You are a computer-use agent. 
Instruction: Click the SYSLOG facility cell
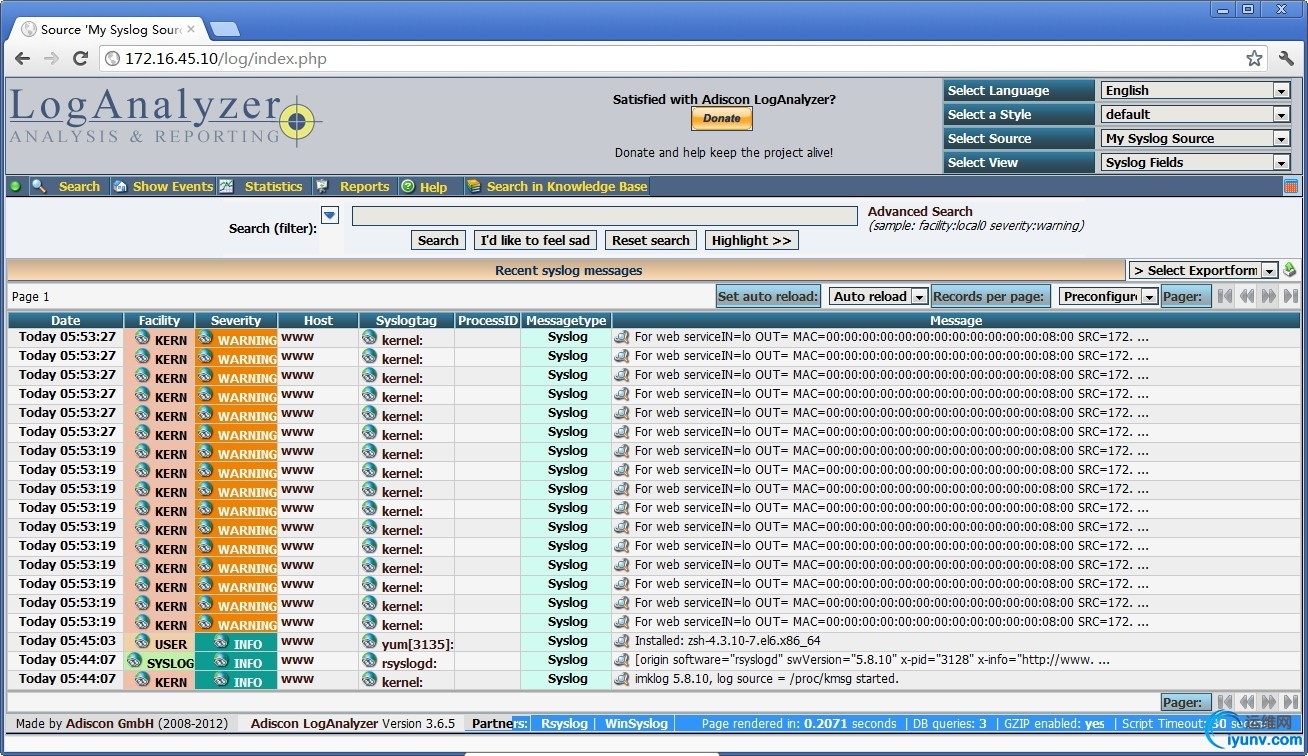(x=160, y=661)
